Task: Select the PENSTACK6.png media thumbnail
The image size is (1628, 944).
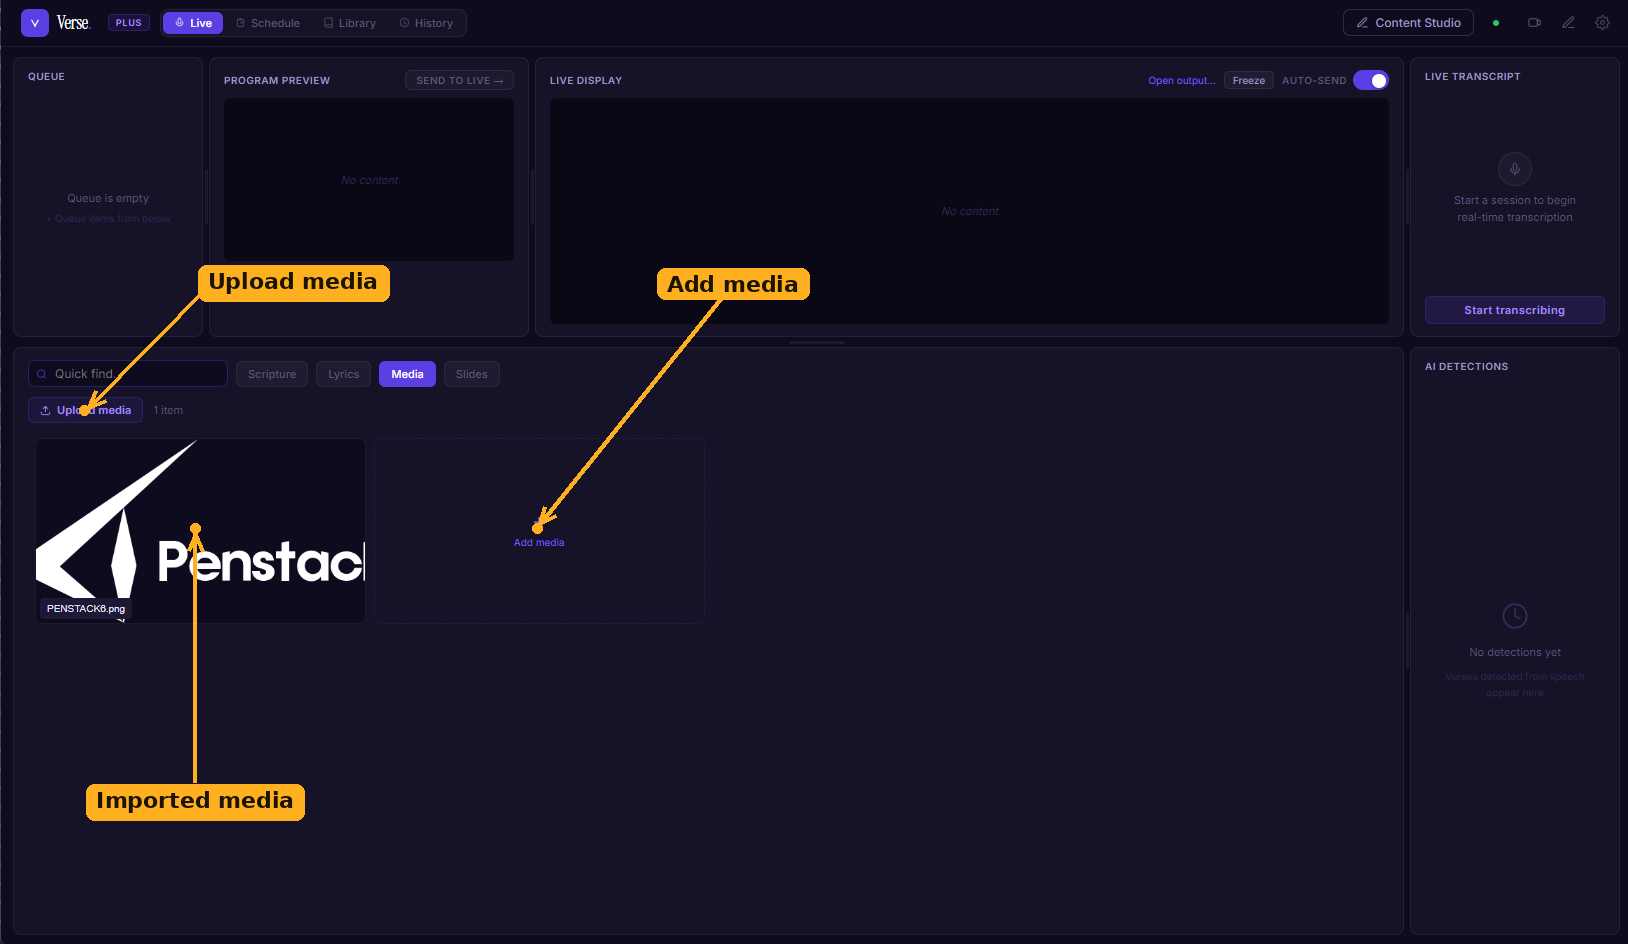Action: 200,531
